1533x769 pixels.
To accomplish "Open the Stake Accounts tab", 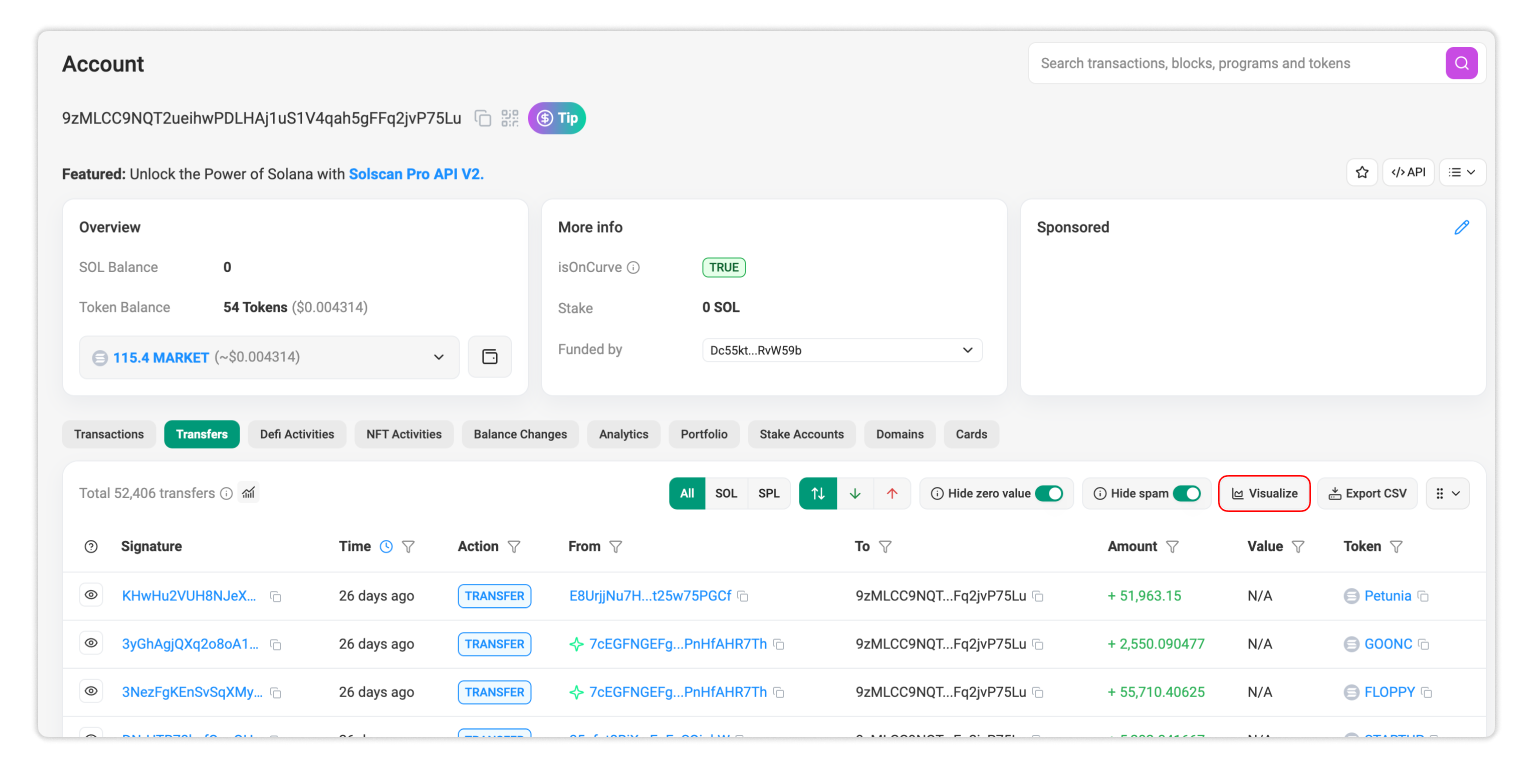I will (801, 434).
